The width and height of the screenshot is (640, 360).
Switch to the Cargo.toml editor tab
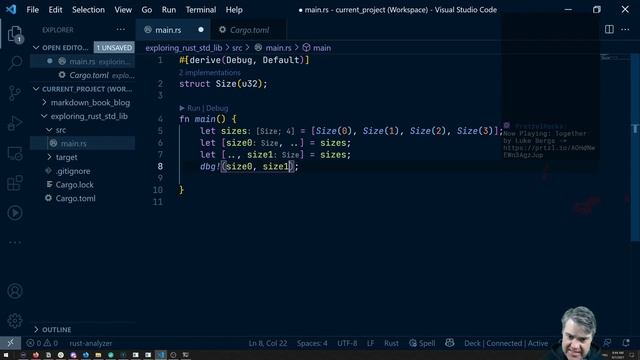[x=249, y=30]
